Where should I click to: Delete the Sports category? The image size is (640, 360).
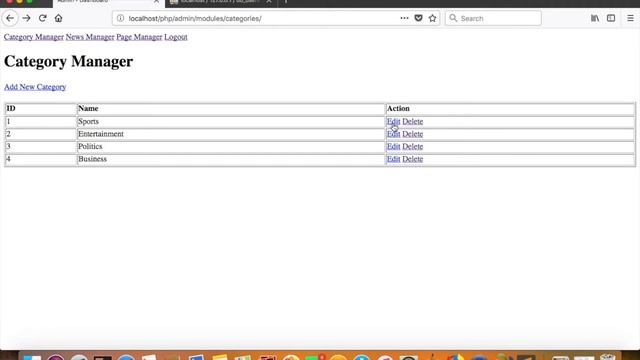413,122
